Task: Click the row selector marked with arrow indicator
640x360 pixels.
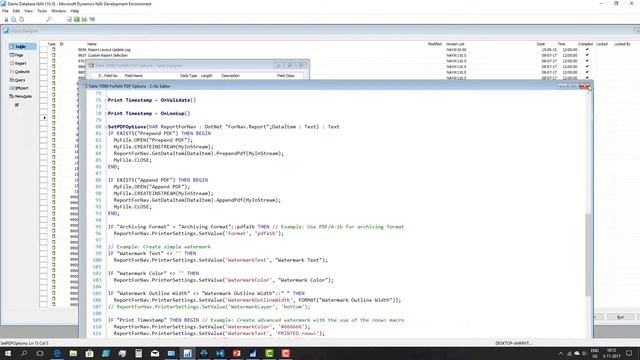Action: coord(44,118)
